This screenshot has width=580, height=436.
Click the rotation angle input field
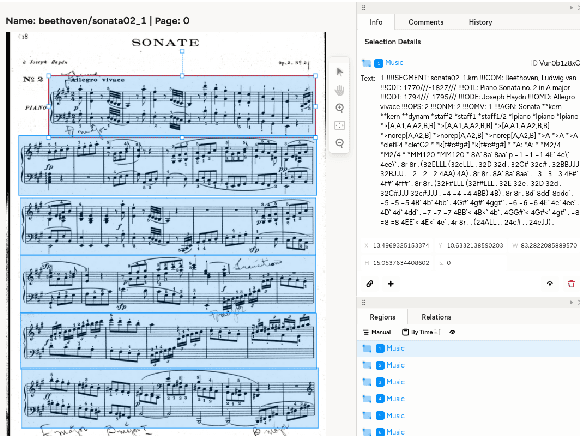[x=470, y=263]
